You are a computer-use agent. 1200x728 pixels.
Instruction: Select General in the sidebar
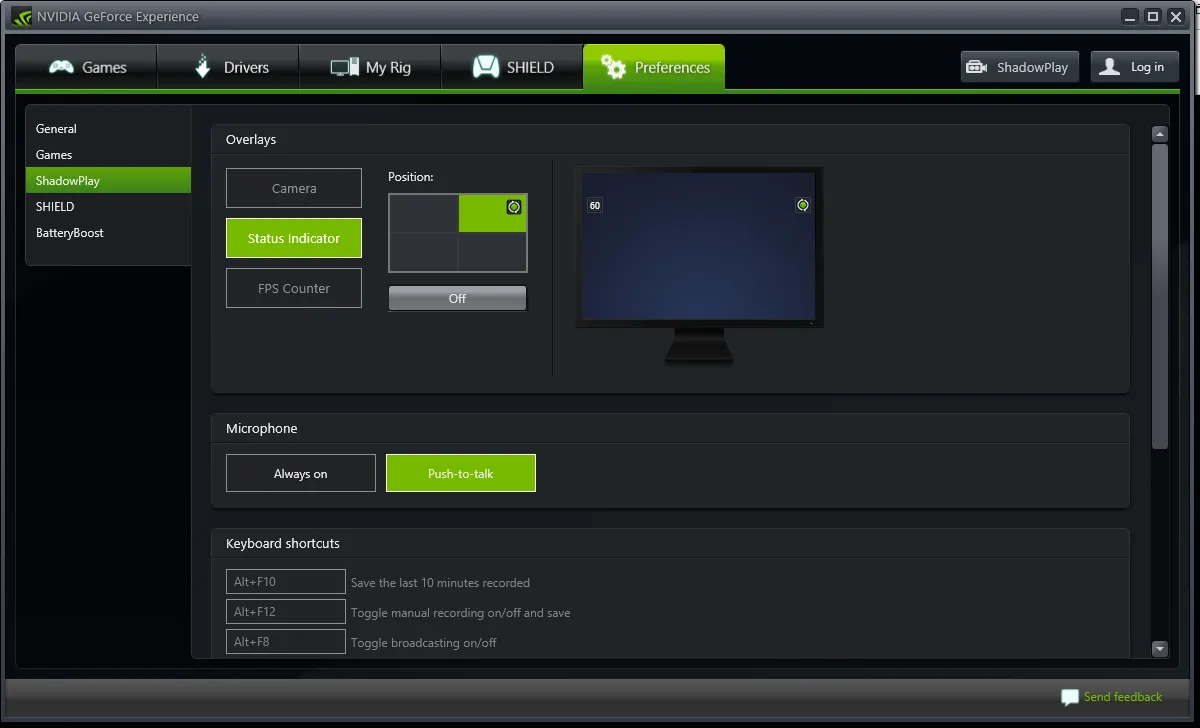point(107,128)
